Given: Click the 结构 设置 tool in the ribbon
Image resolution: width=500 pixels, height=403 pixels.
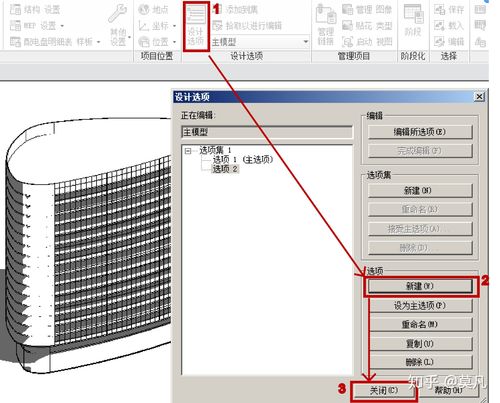Looking at the screenshot, I should coord(35,10).
